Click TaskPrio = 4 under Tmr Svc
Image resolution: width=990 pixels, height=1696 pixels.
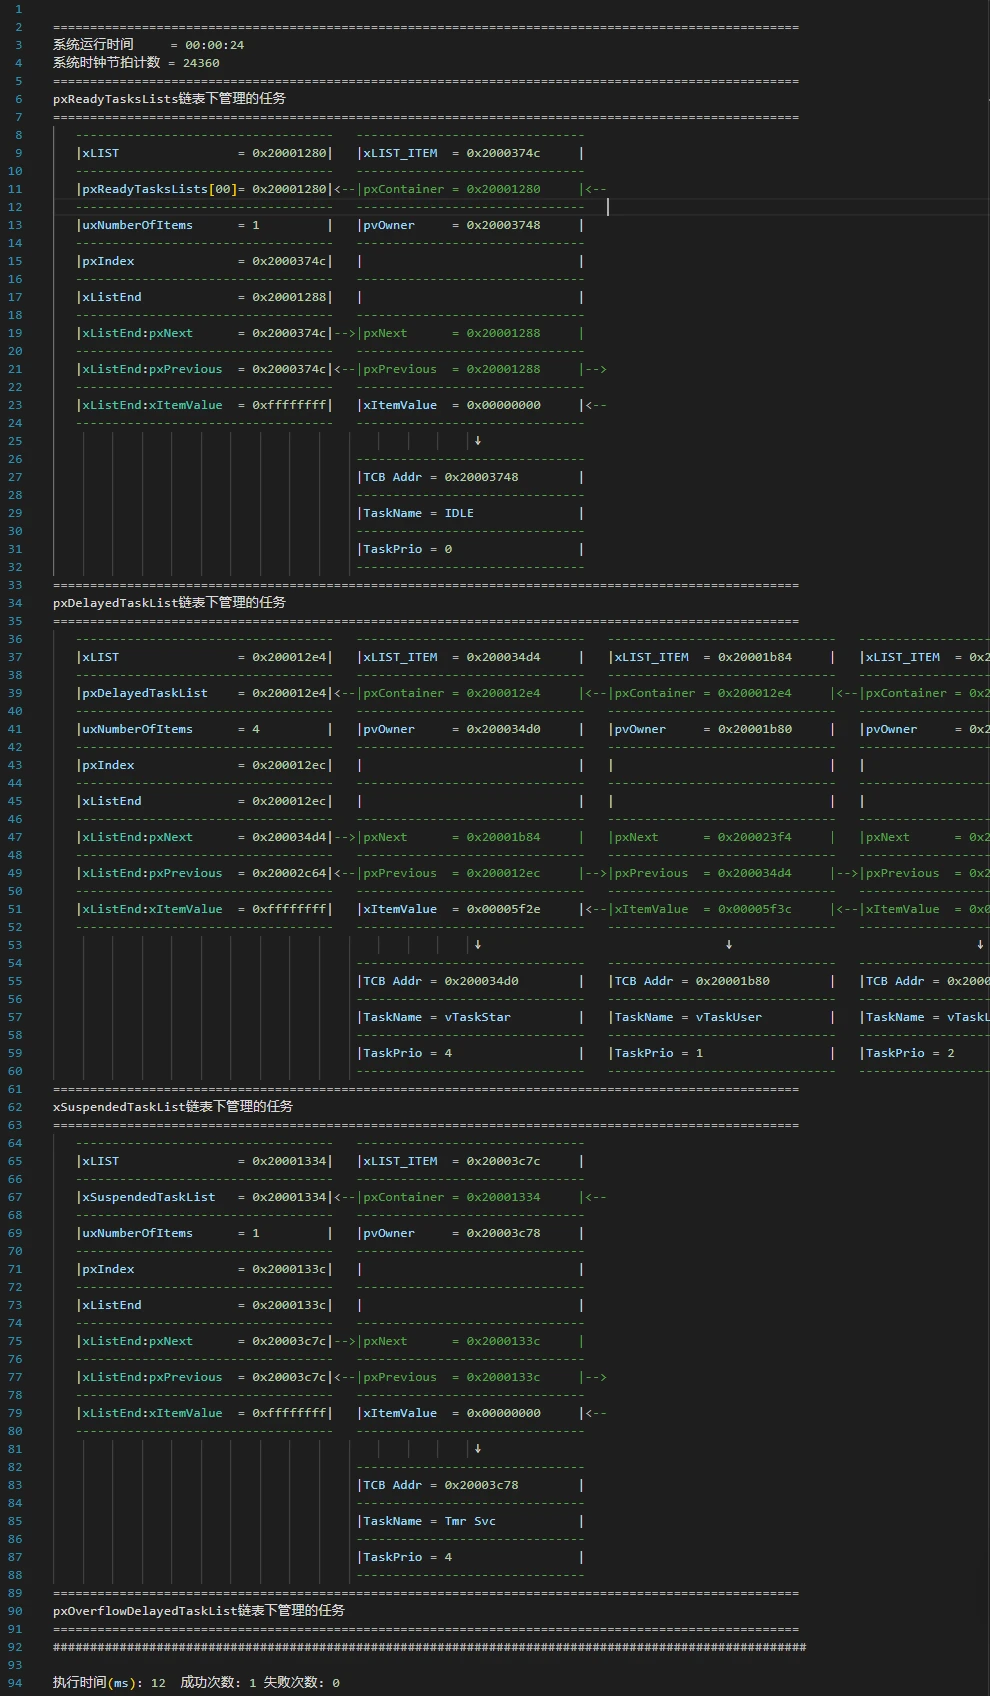tap(407, 1557)
